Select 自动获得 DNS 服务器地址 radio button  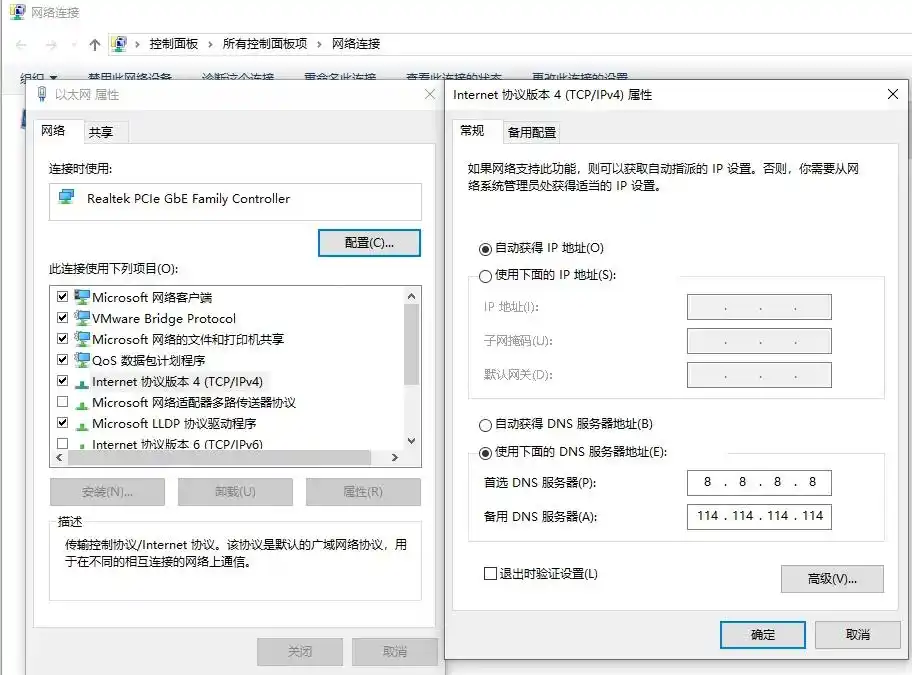(x=484, y=424)
